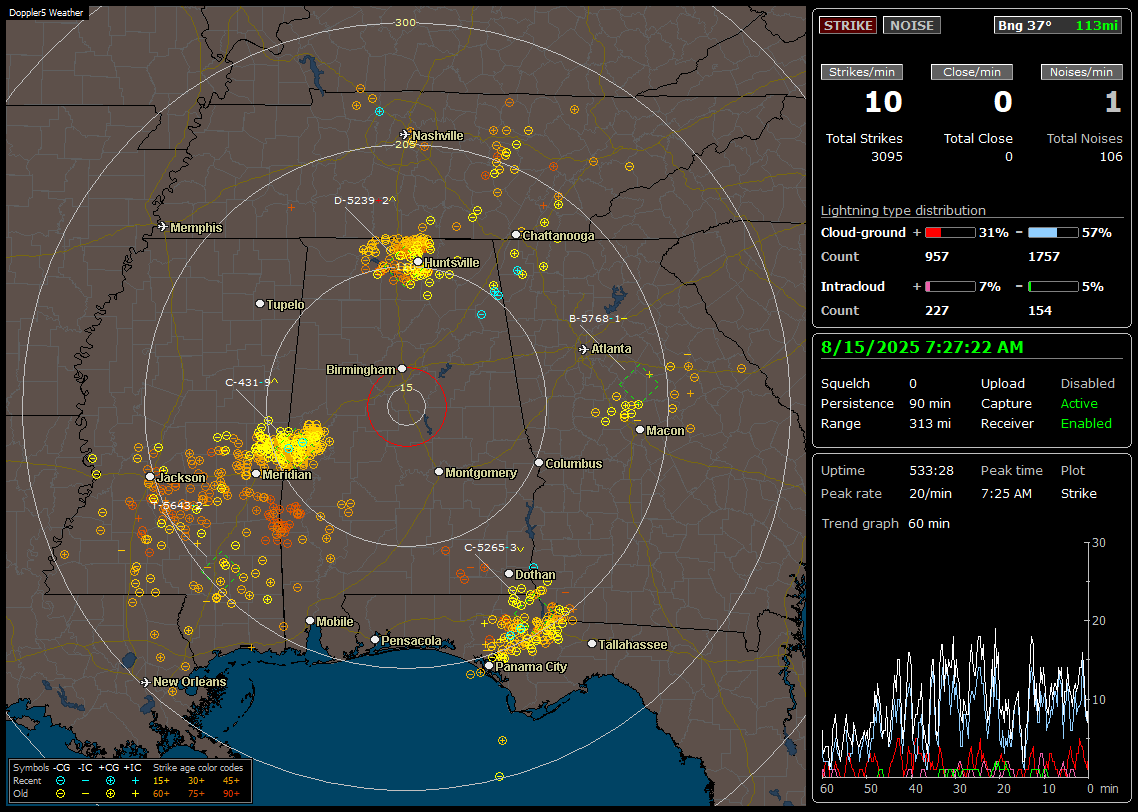Click the Tallahassee city marker
Viewport: 1138px width, 812px height.
pos(592,644)
